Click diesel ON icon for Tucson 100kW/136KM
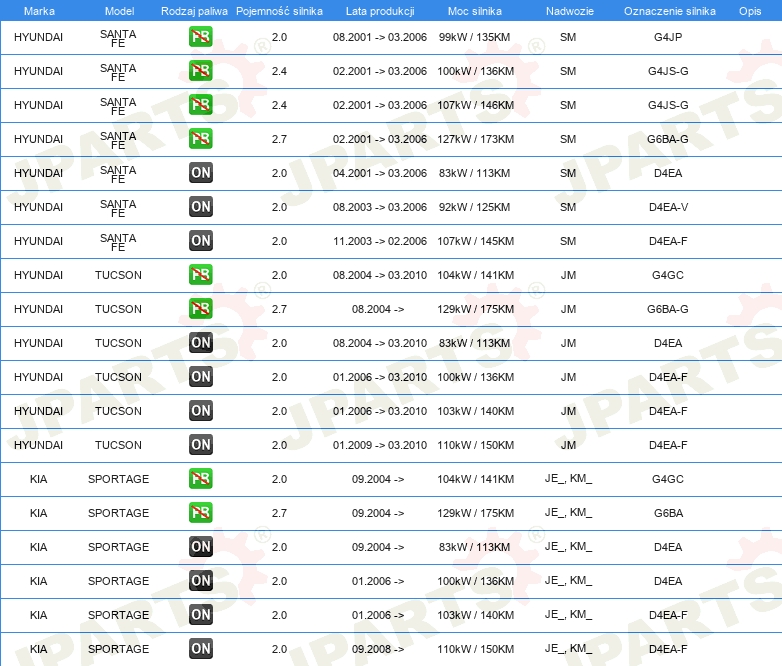This screenshot has width=782, height=666. click(x=200, y=377)
